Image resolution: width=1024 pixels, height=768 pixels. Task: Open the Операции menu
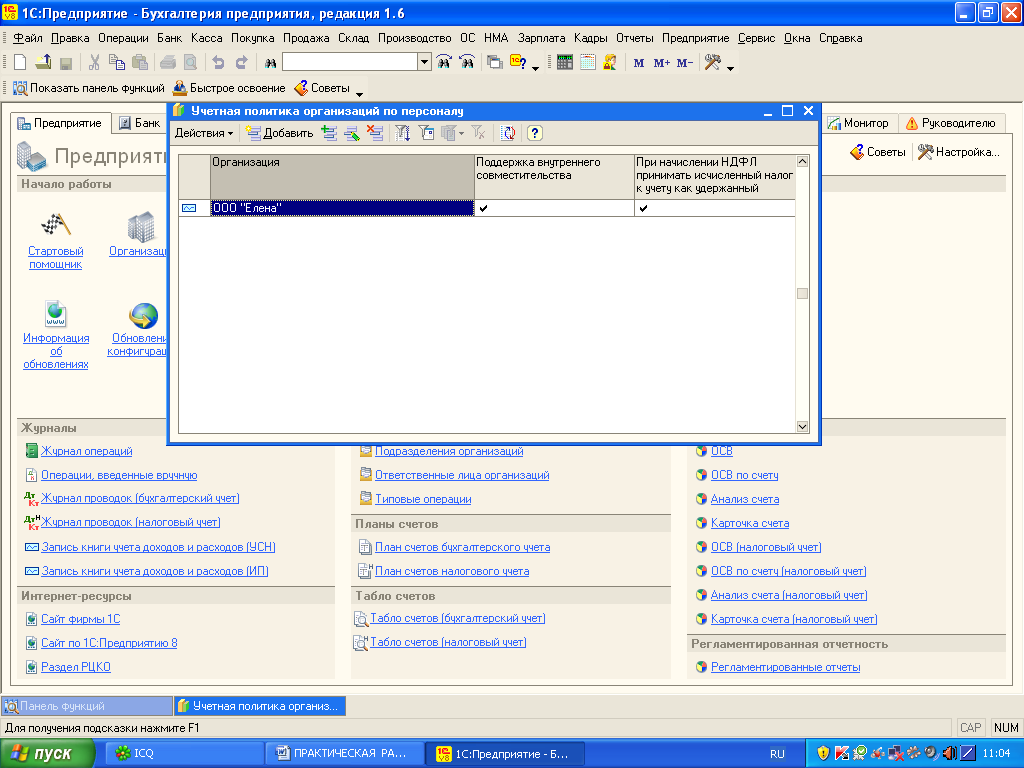123,38
